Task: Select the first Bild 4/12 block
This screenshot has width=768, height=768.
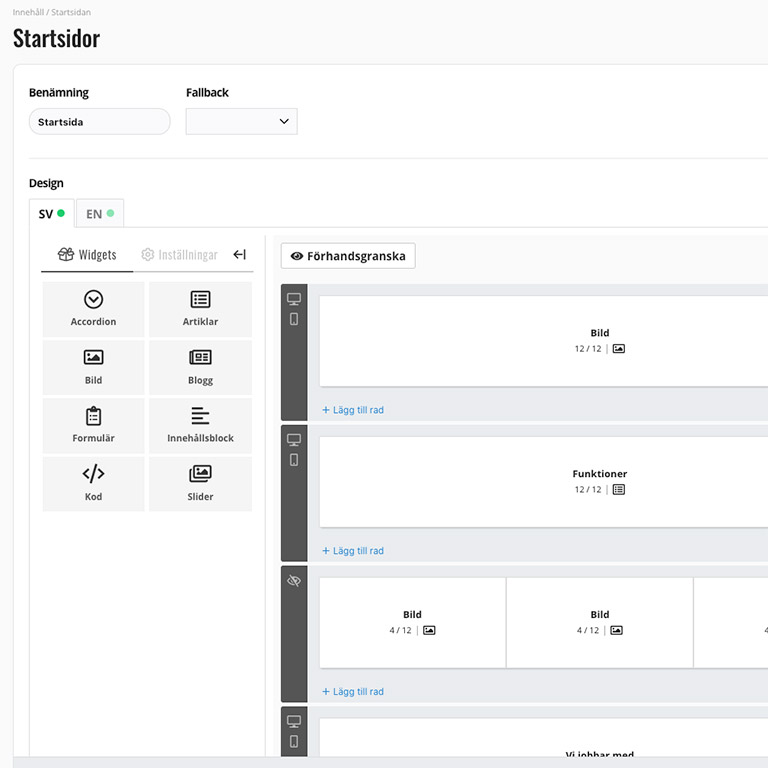Action: (x=412, y=623)
